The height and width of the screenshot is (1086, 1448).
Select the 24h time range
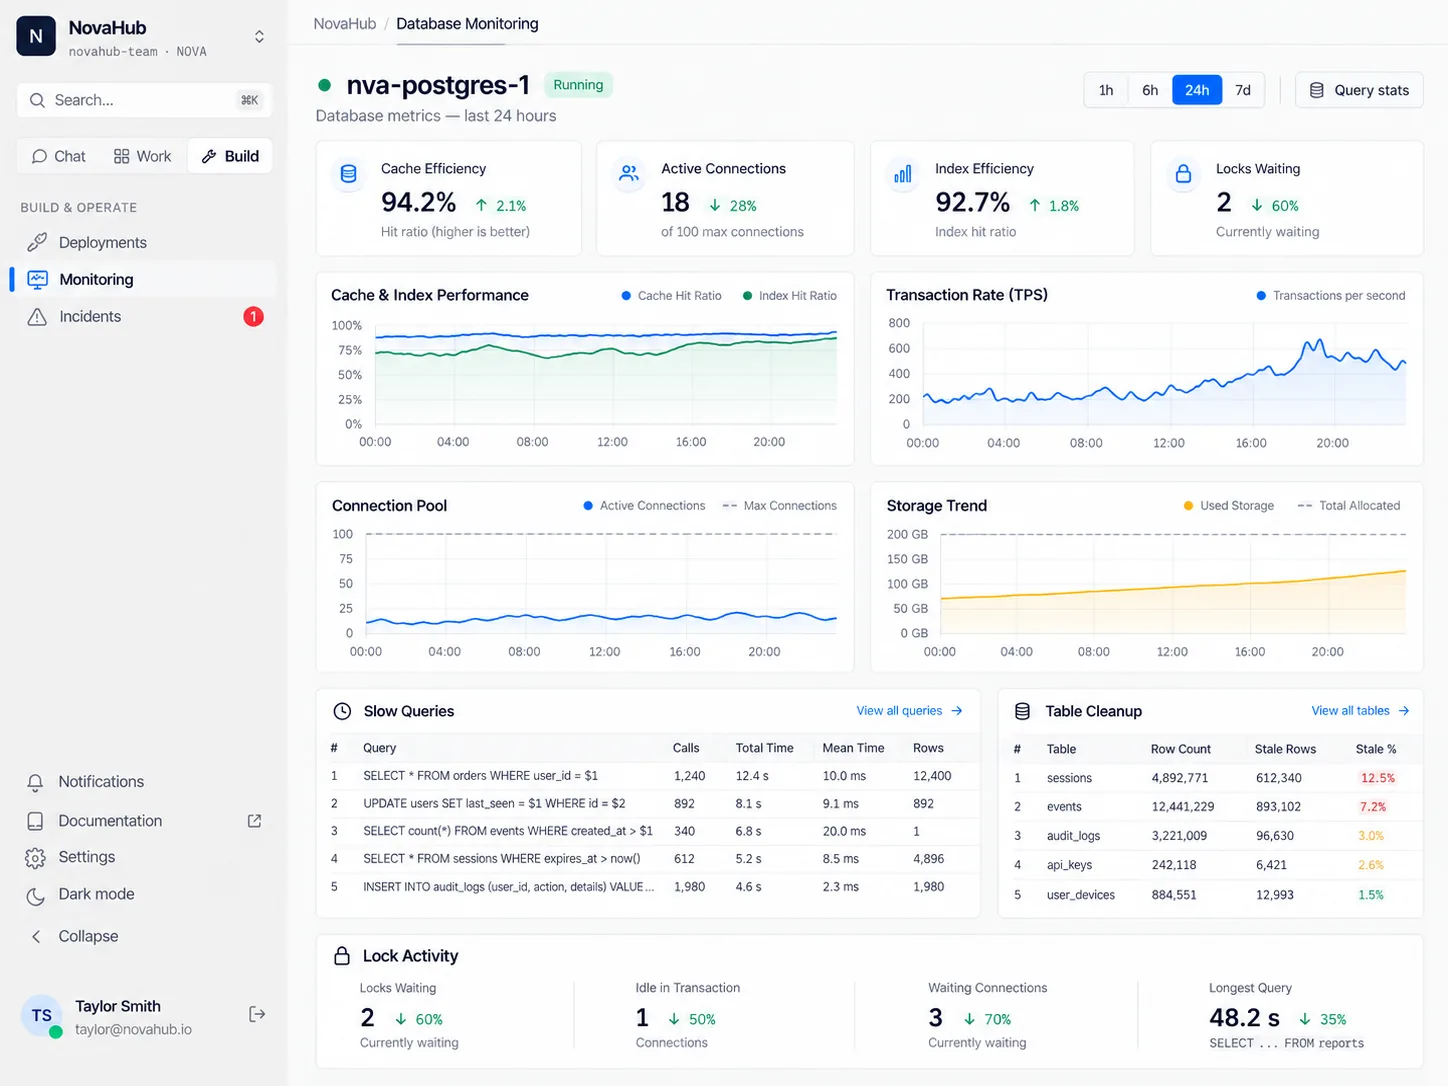pos(1197,90)
